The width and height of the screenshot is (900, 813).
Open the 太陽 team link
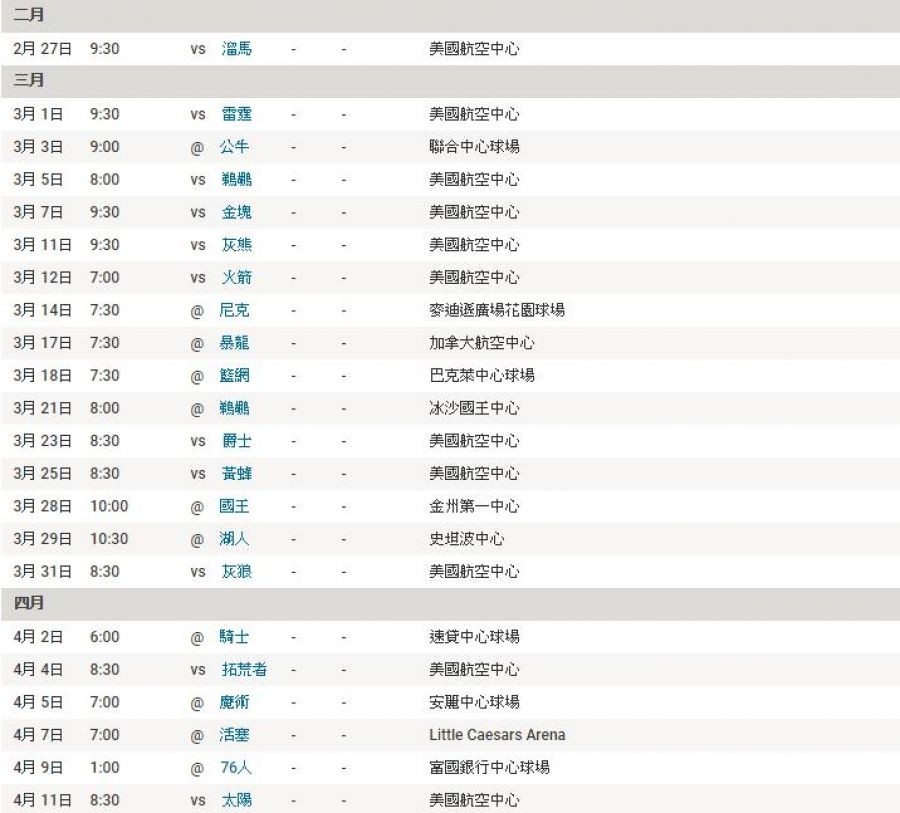point(236,801)
